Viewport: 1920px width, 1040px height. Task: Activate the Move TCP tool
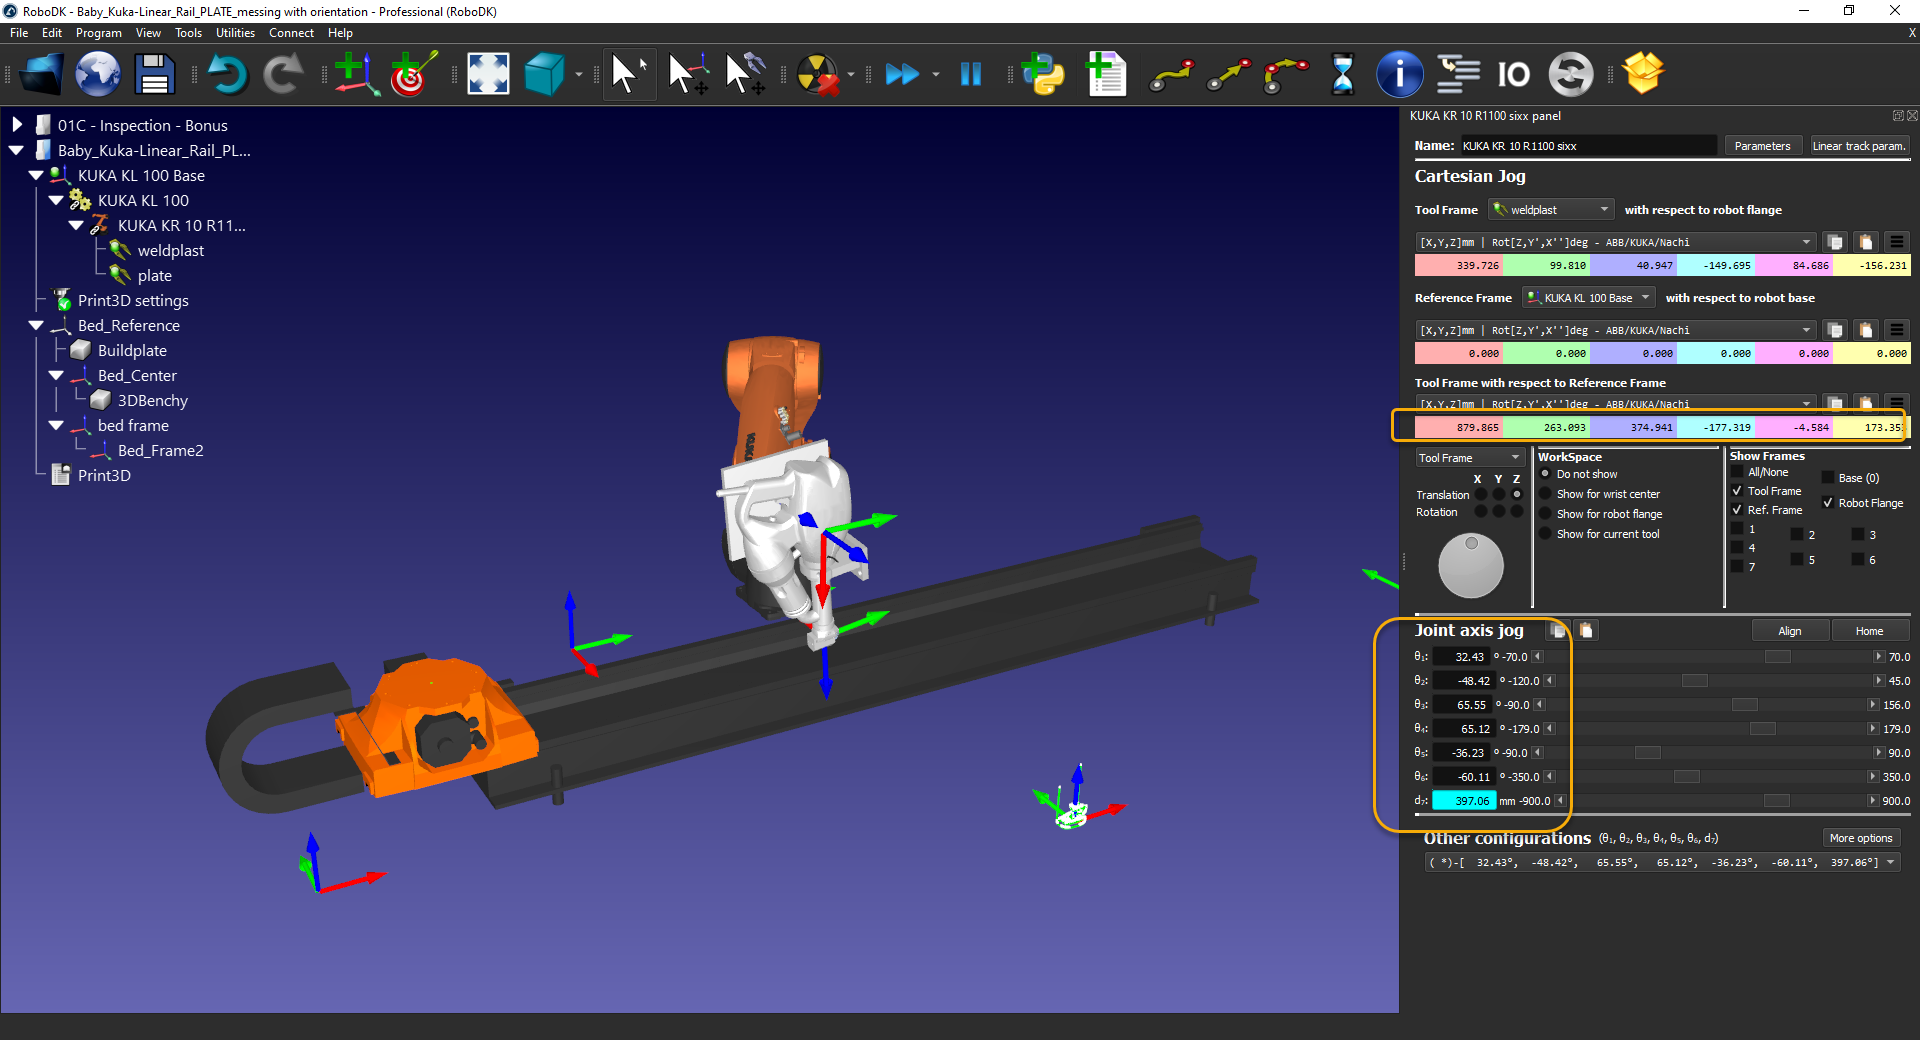click(745, 74)
